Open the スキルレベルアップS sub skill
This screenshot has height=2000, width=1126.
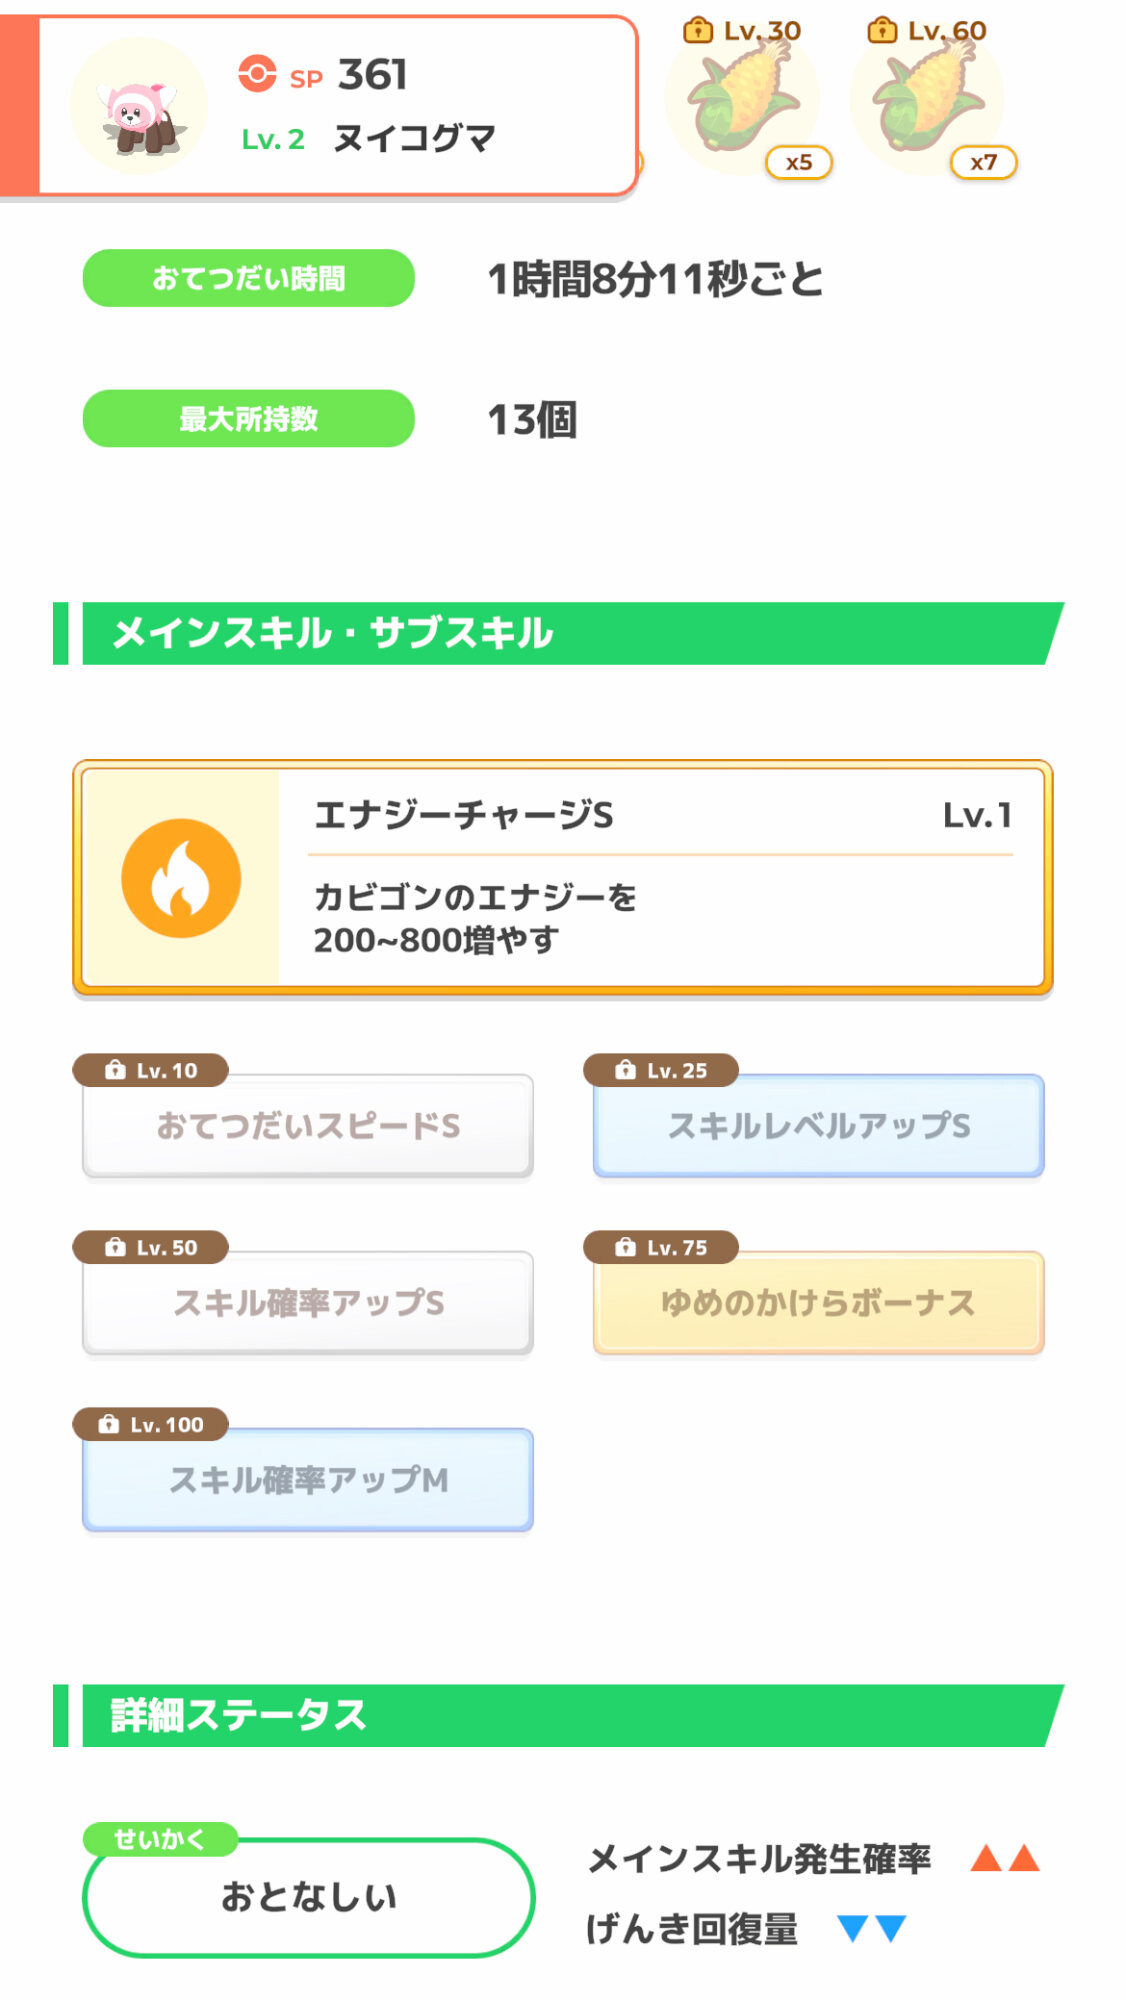point(818,1126)
